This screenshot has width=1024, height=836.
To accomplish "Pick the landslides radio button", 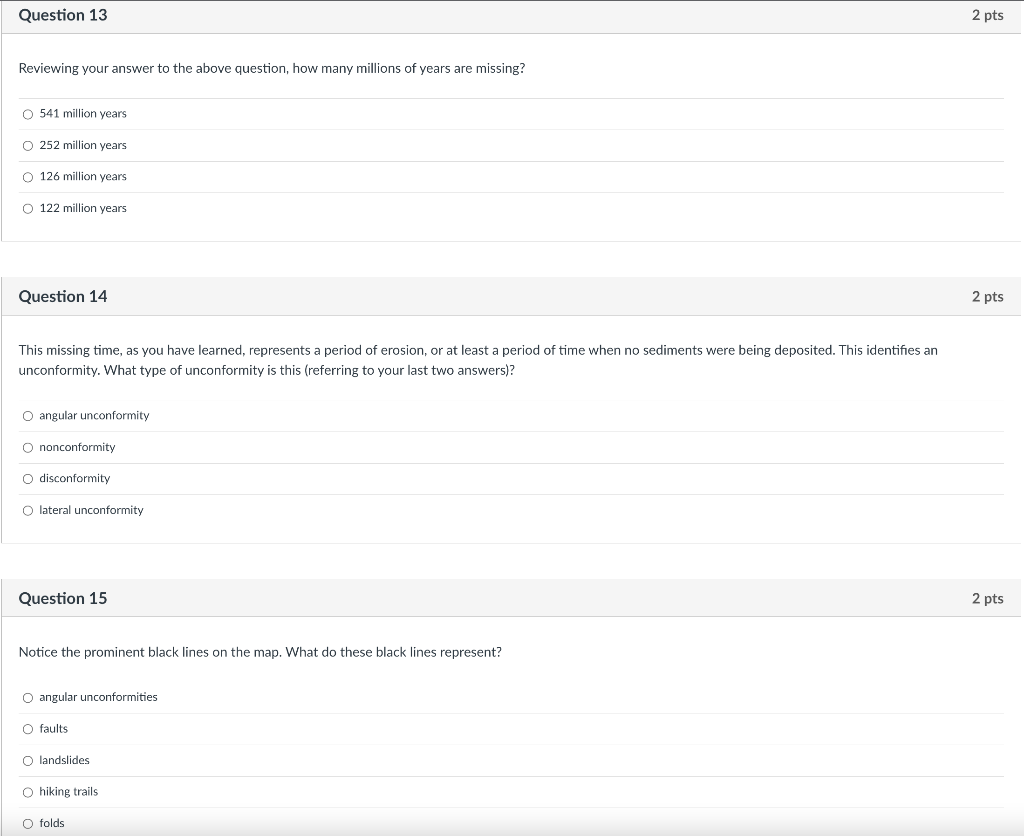I will 27,761.
